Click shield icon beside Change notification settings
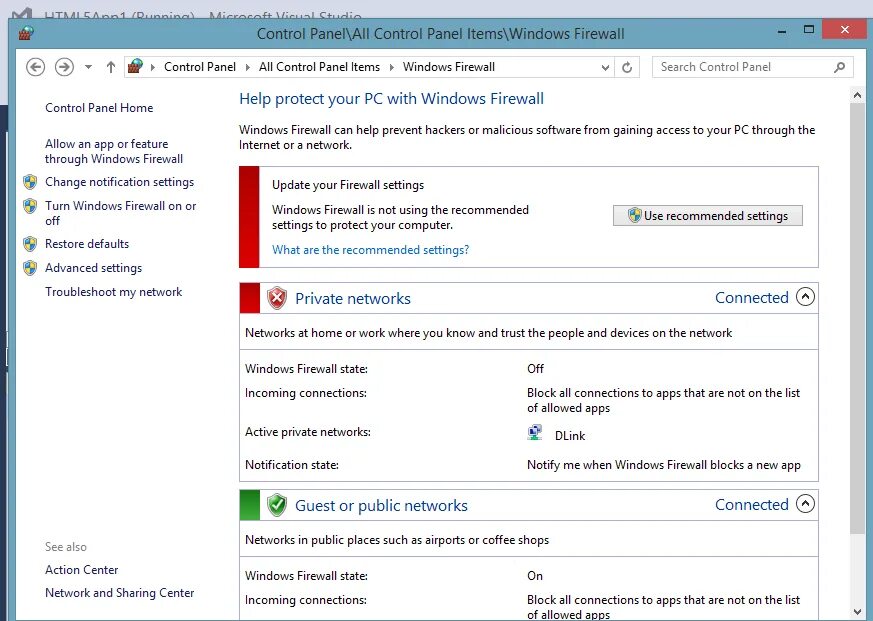 [x=30, y=182]
